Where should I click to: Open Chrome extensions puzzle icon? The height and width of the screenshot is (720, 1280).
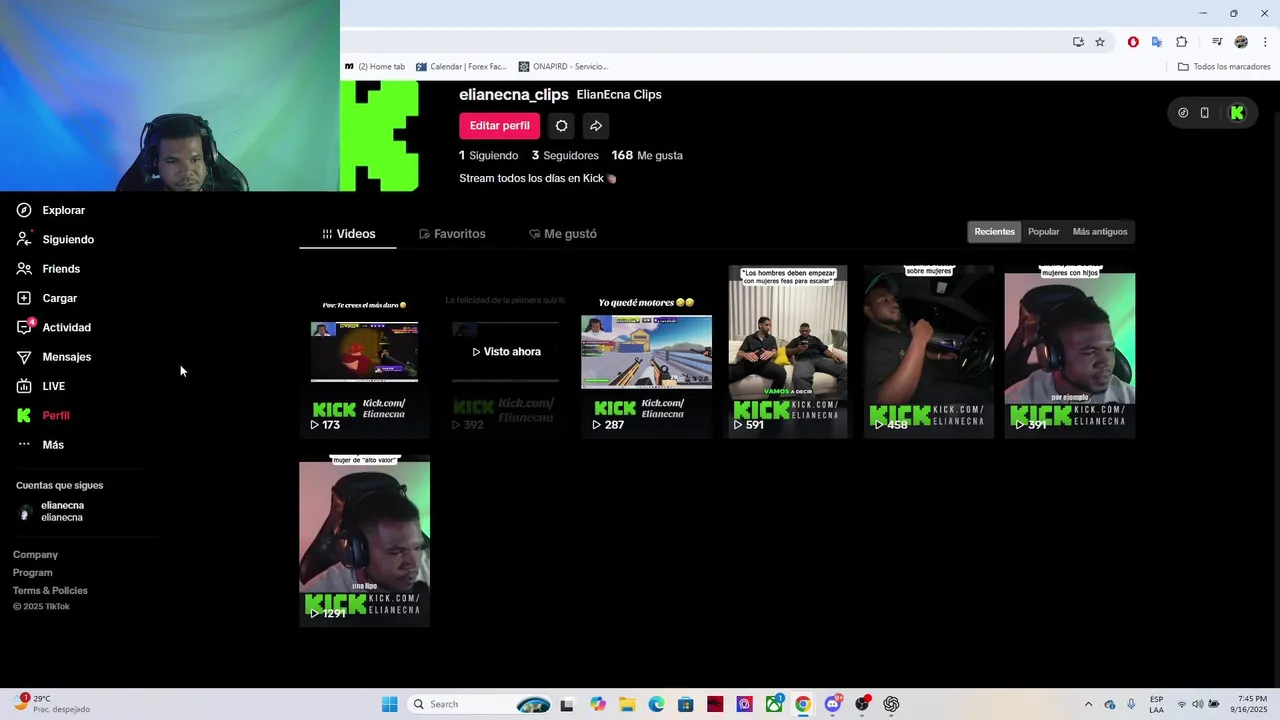click(1182, 42)
